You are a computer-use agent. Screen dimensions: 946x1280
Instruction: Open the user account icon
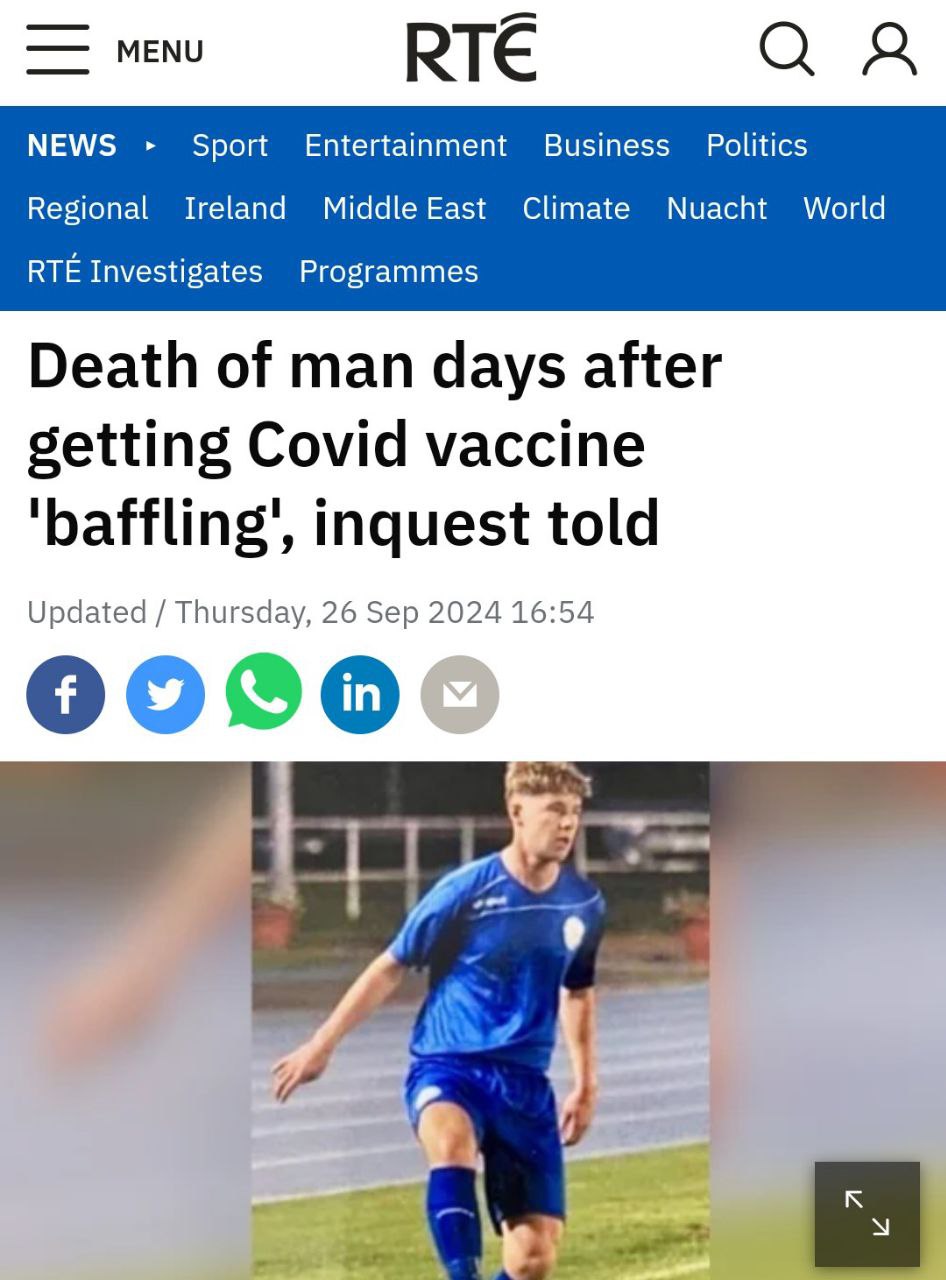(x=889, y=49)
